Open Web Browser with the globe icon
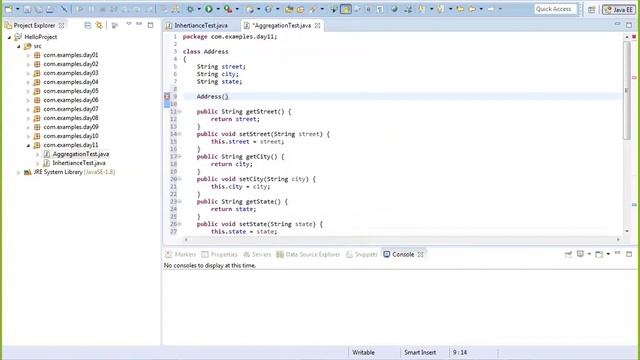Screen dimensions: 640x360 coord(394,9)
